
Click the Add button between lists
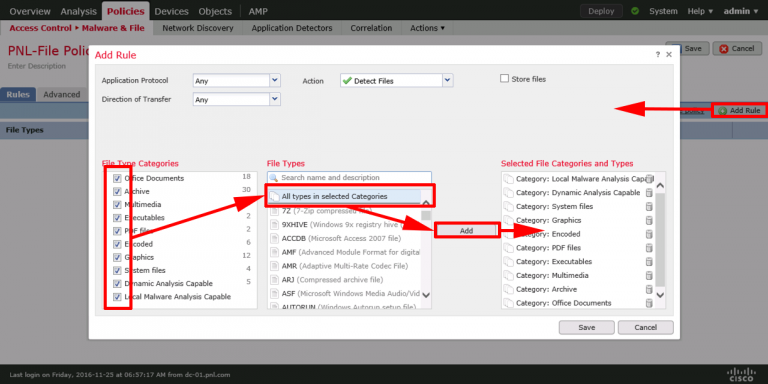[x=466, y=230]
